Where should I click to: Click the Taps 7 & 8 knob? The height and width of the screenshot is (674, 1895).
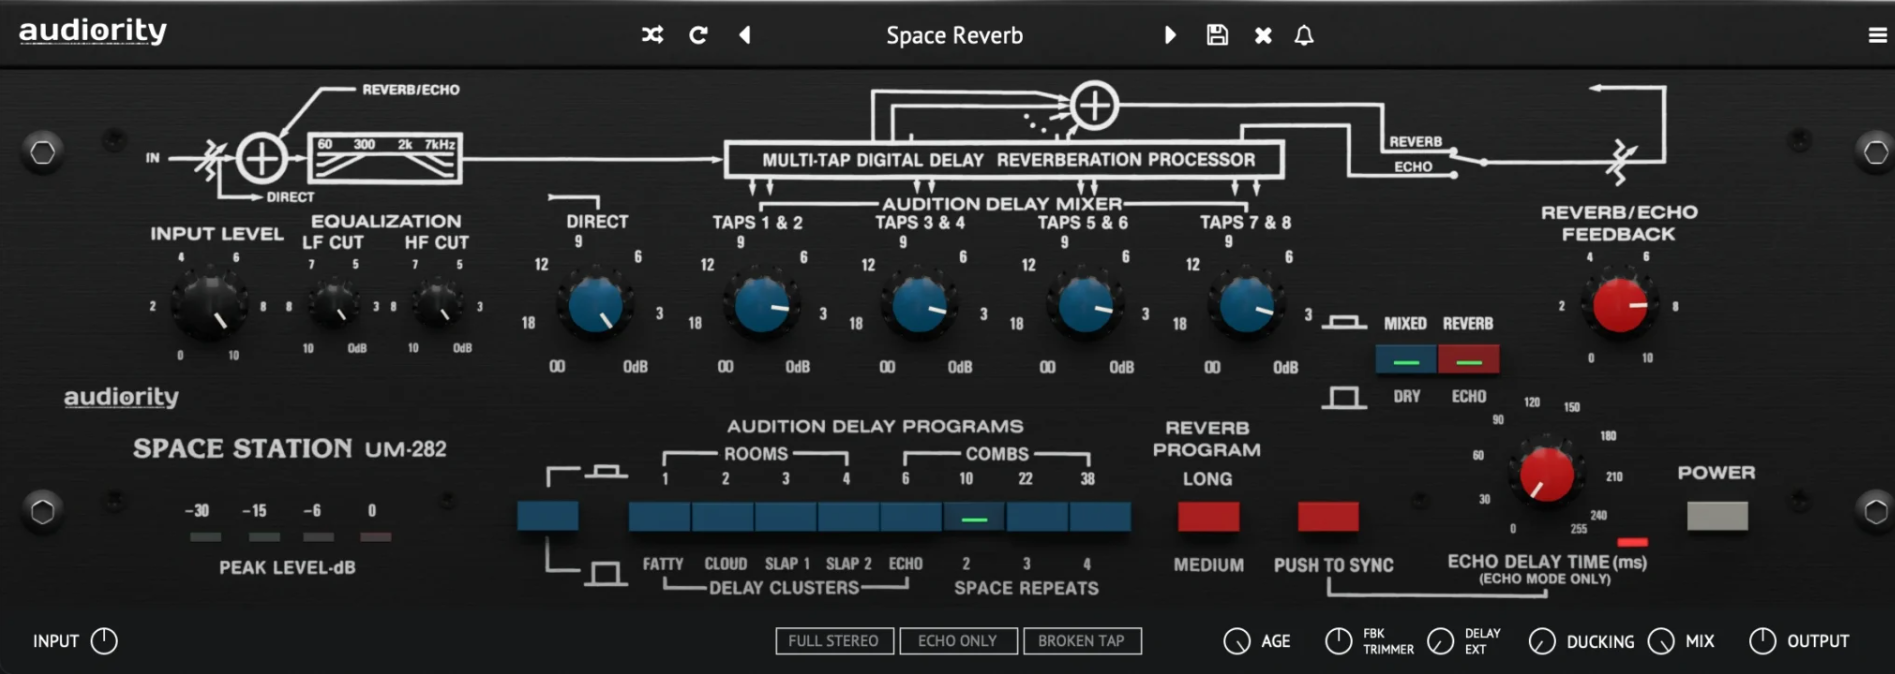point(1246,305)
